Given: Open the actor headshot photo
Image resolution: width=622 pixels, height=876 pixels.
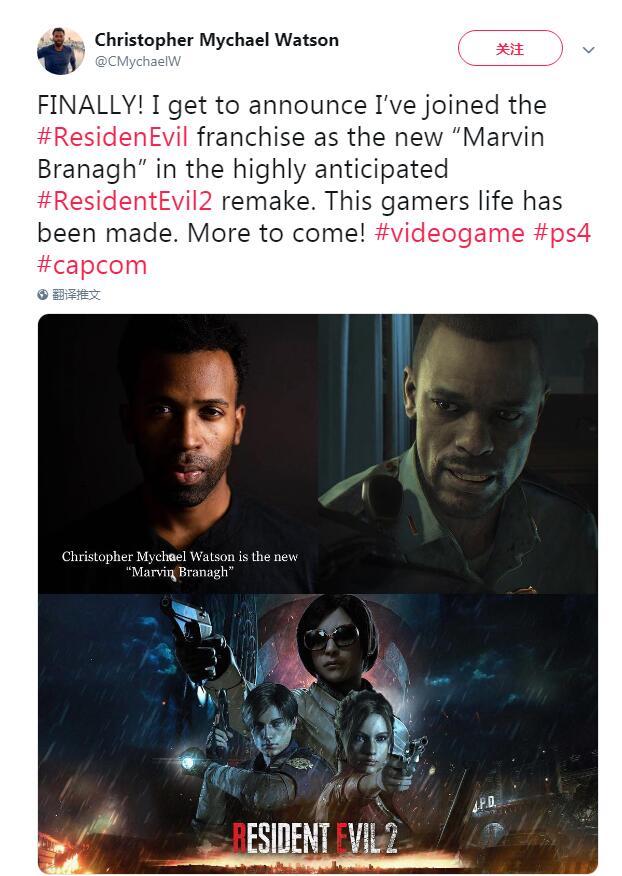Looking at the screenshot, I should tap(178, 453).
